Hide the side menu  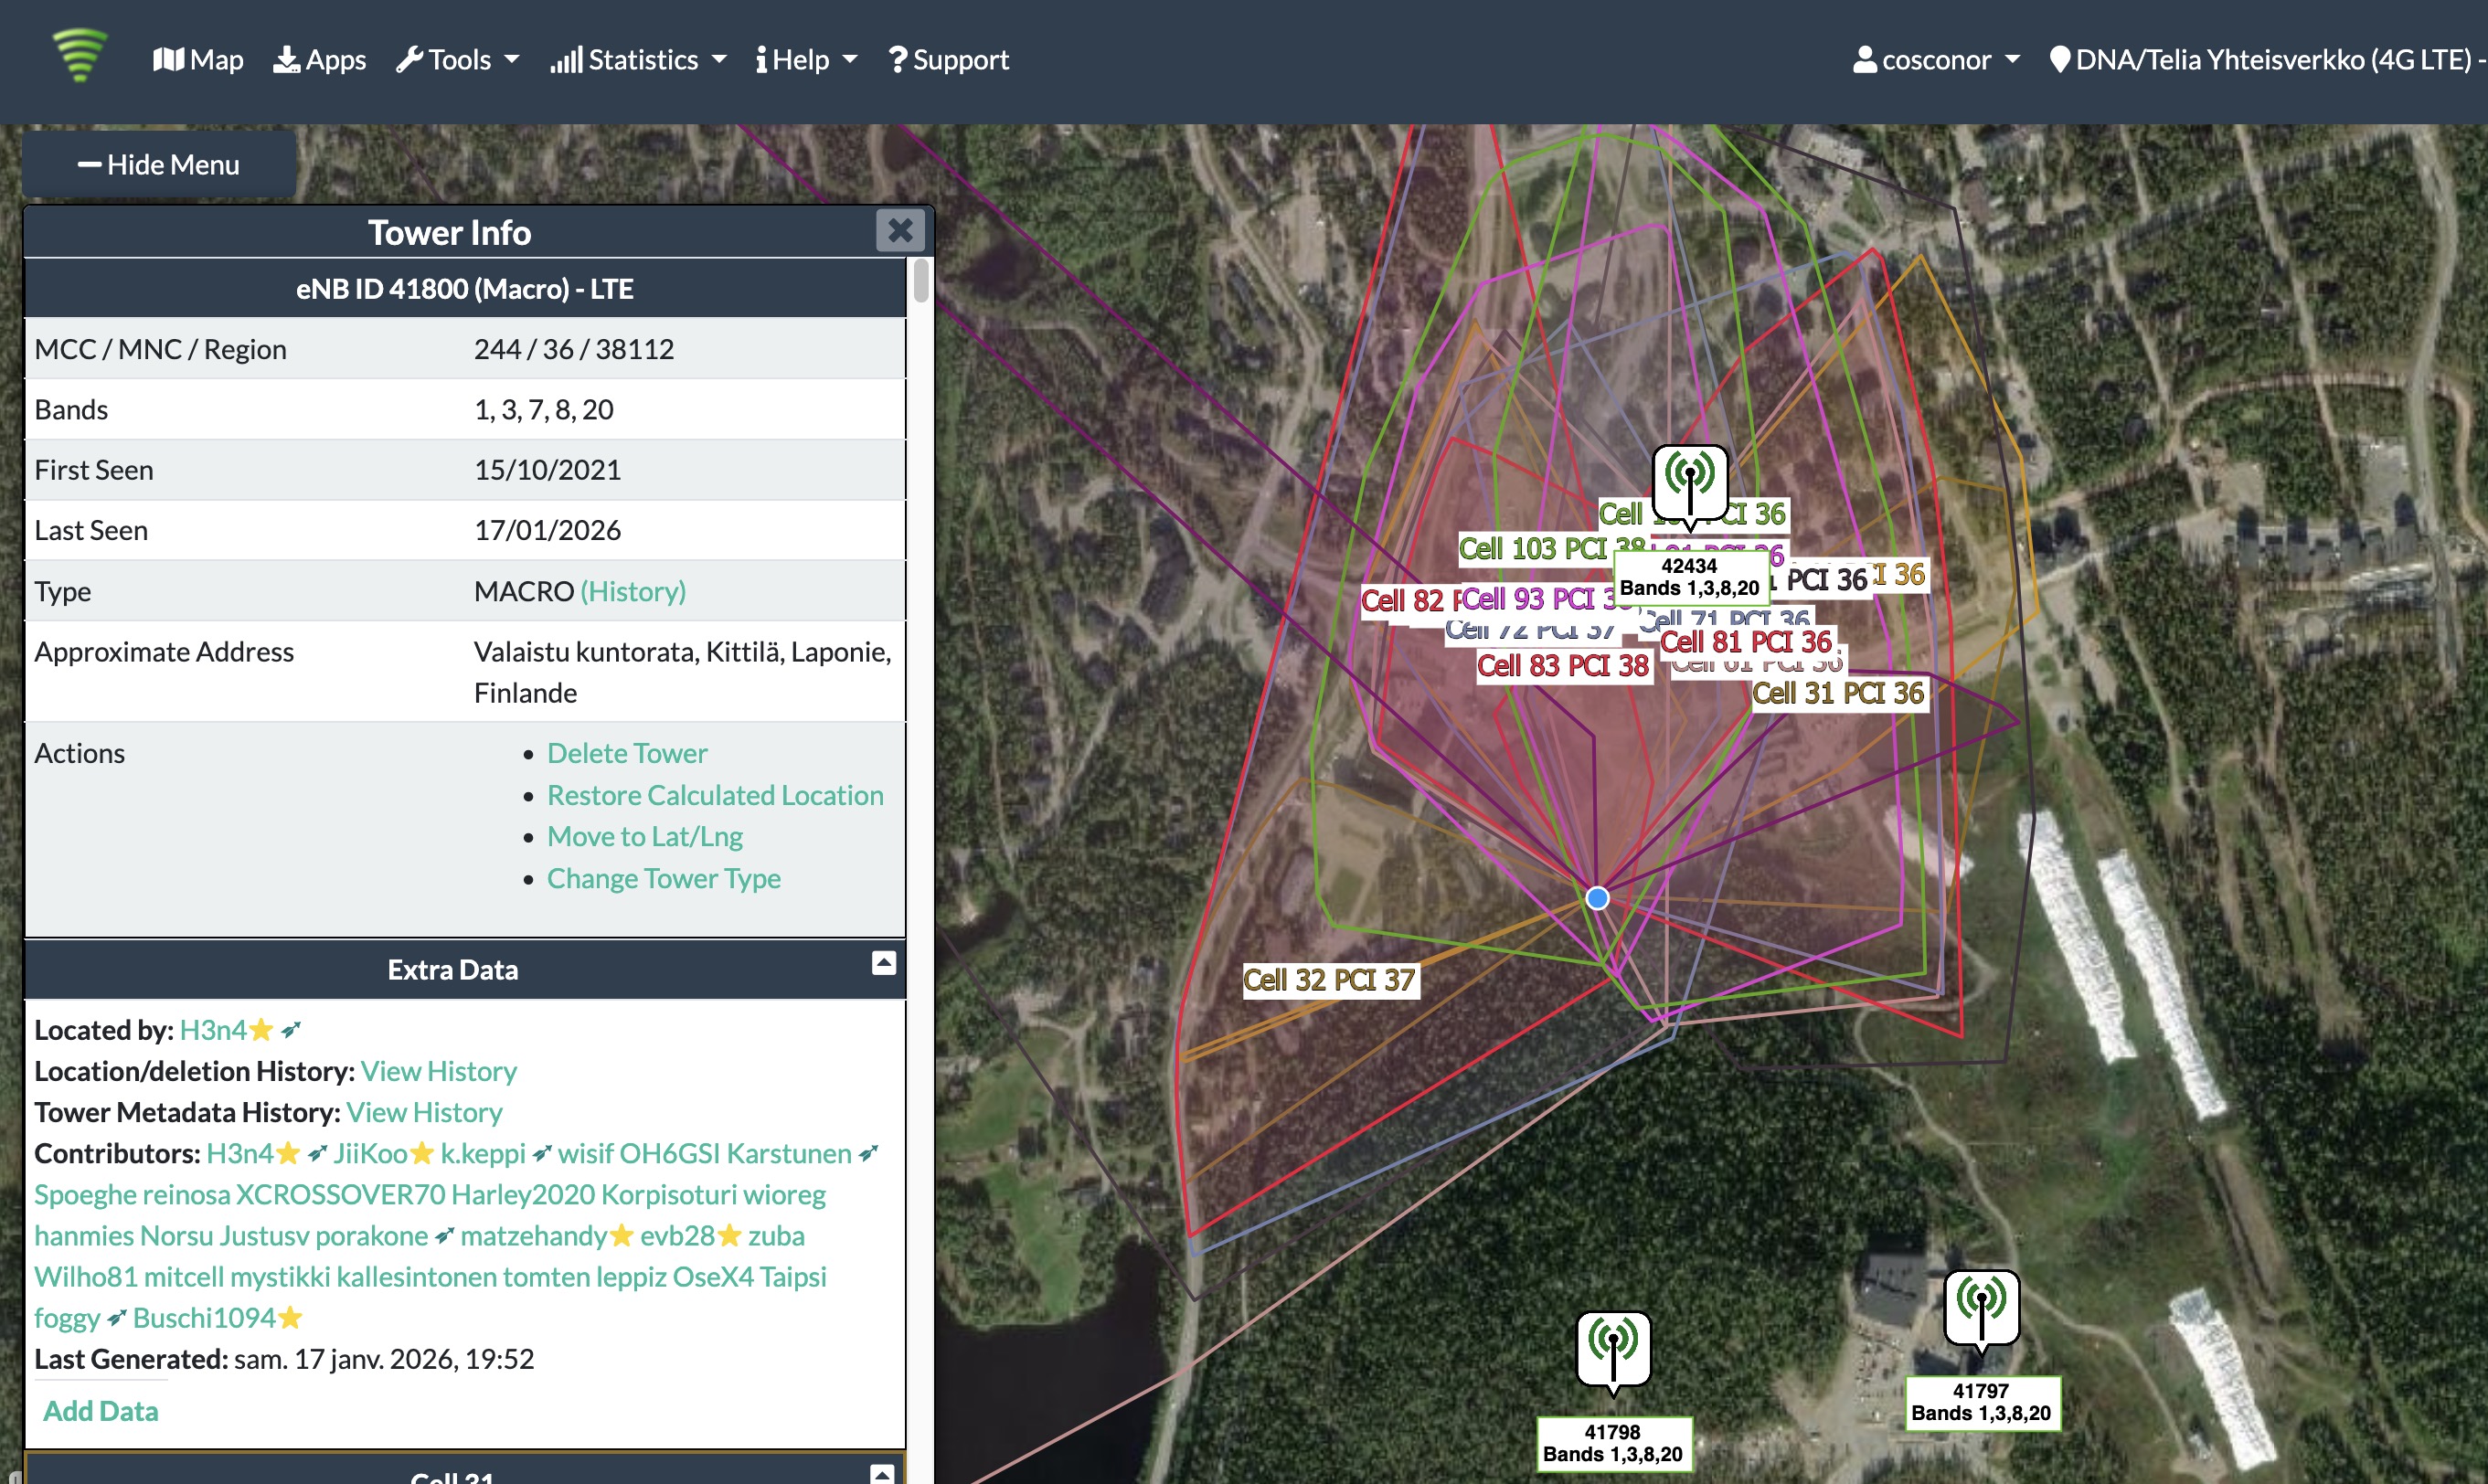point(159,165)
